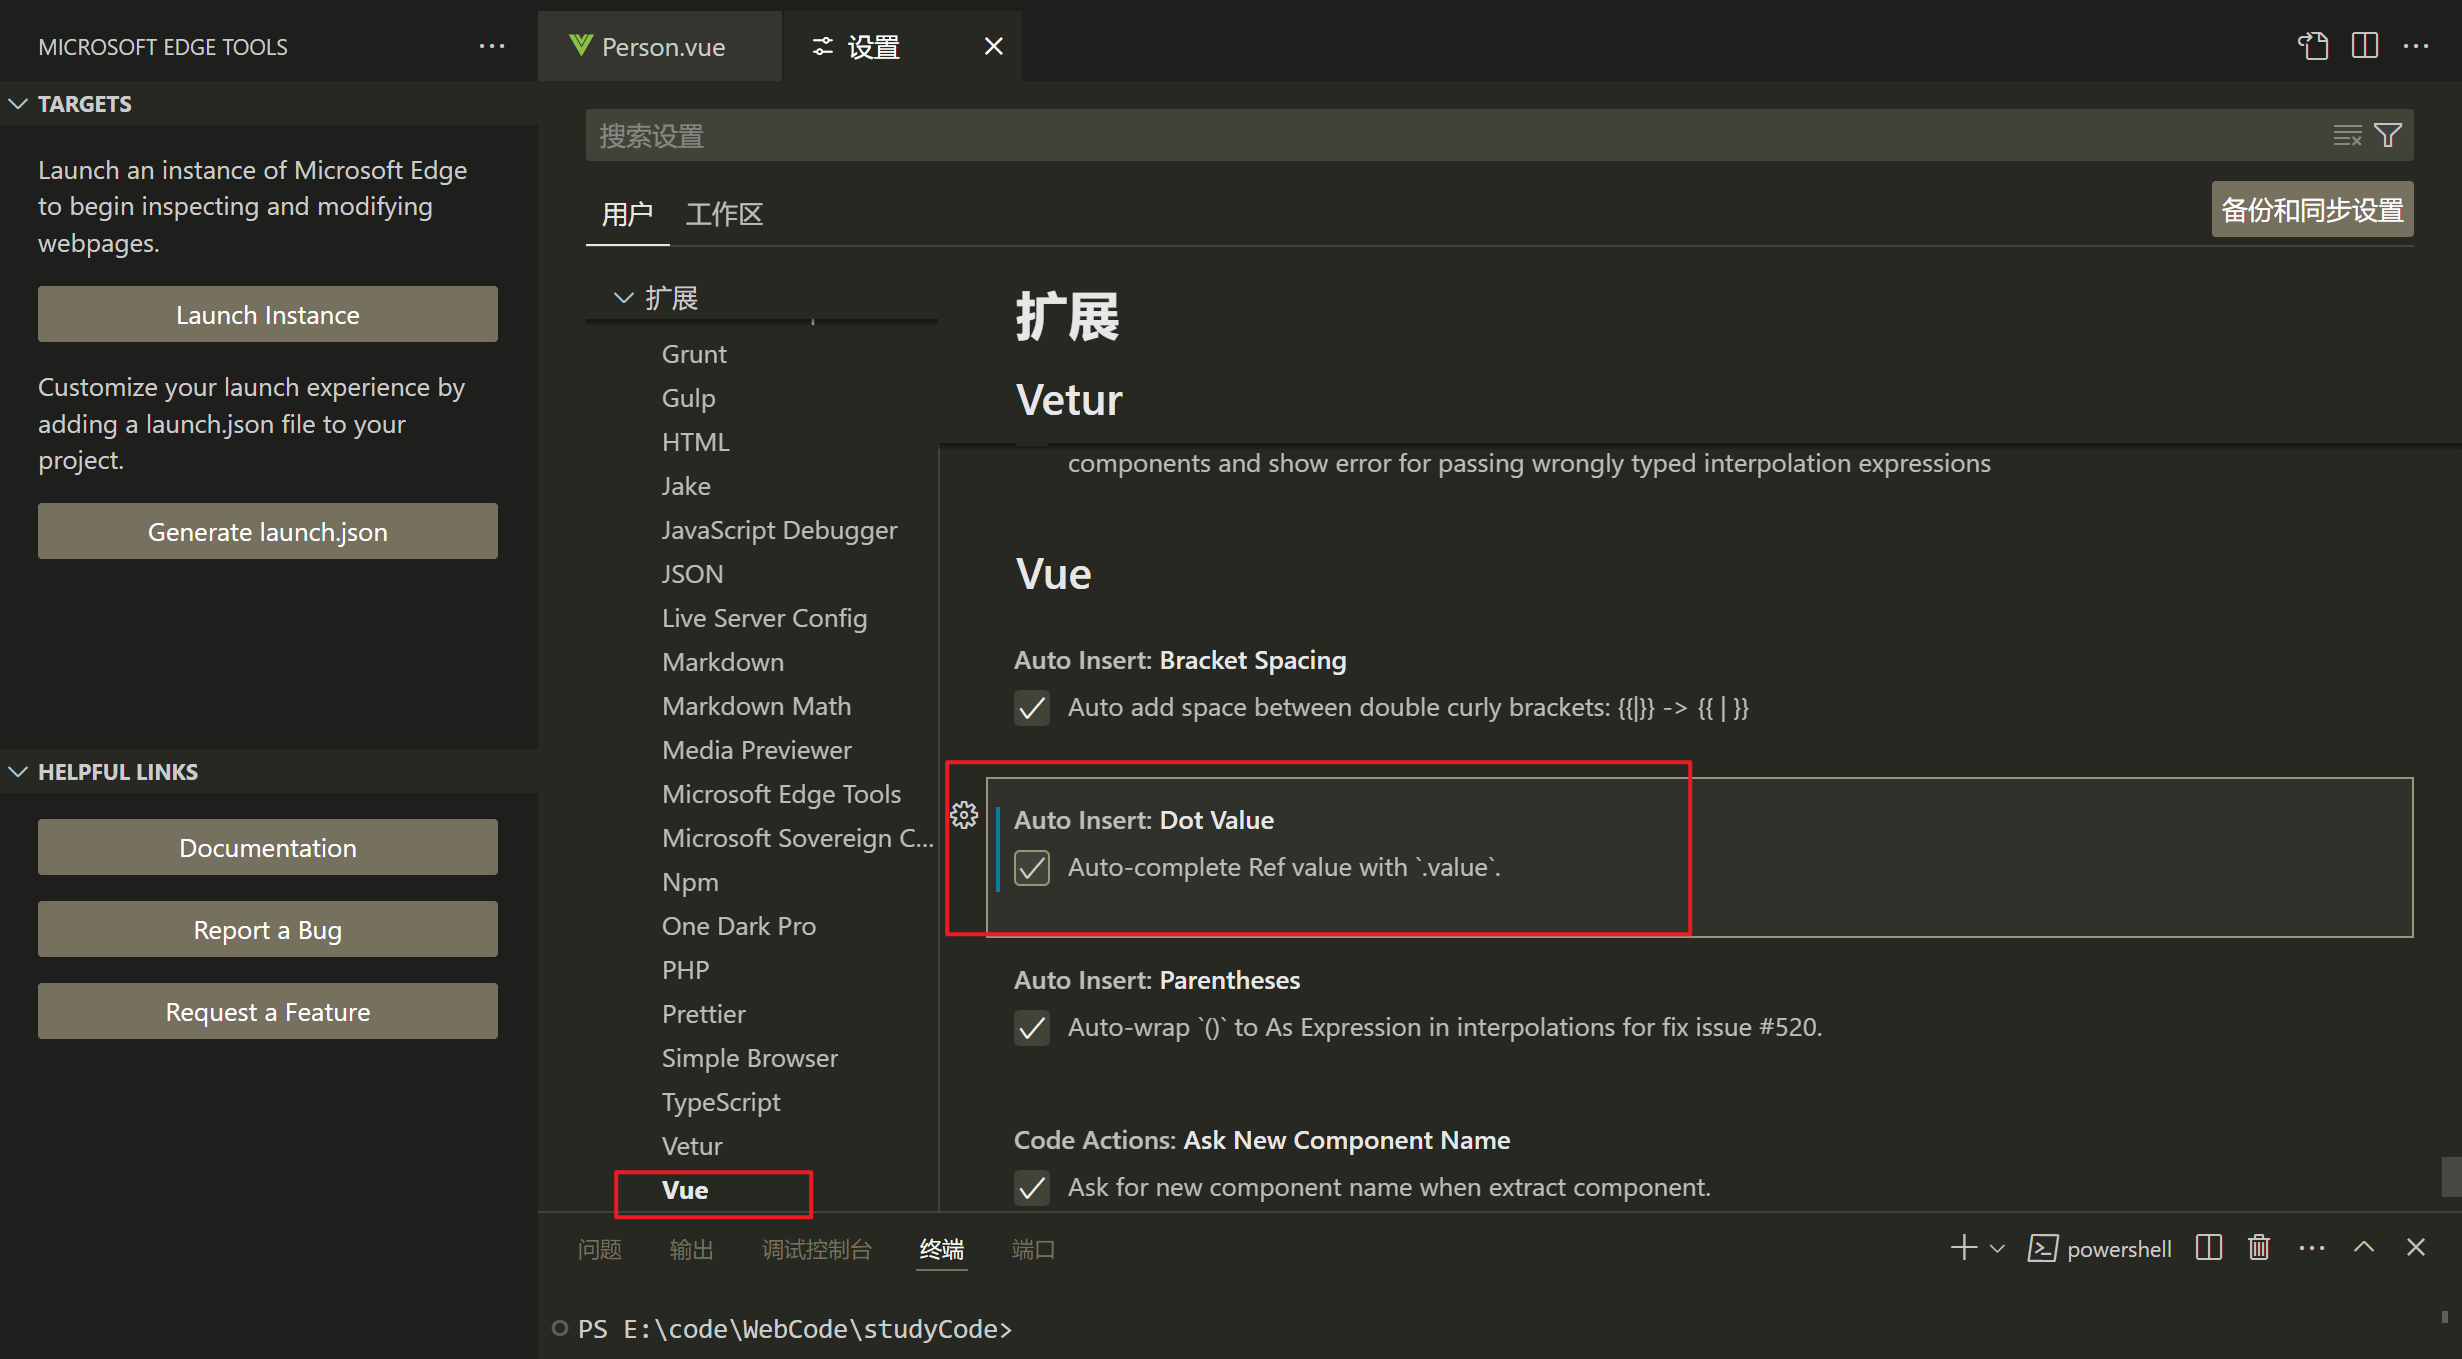Collapse the 扩展 tree group
The height and width of the screenshot is (1359, 2462).
624,298
